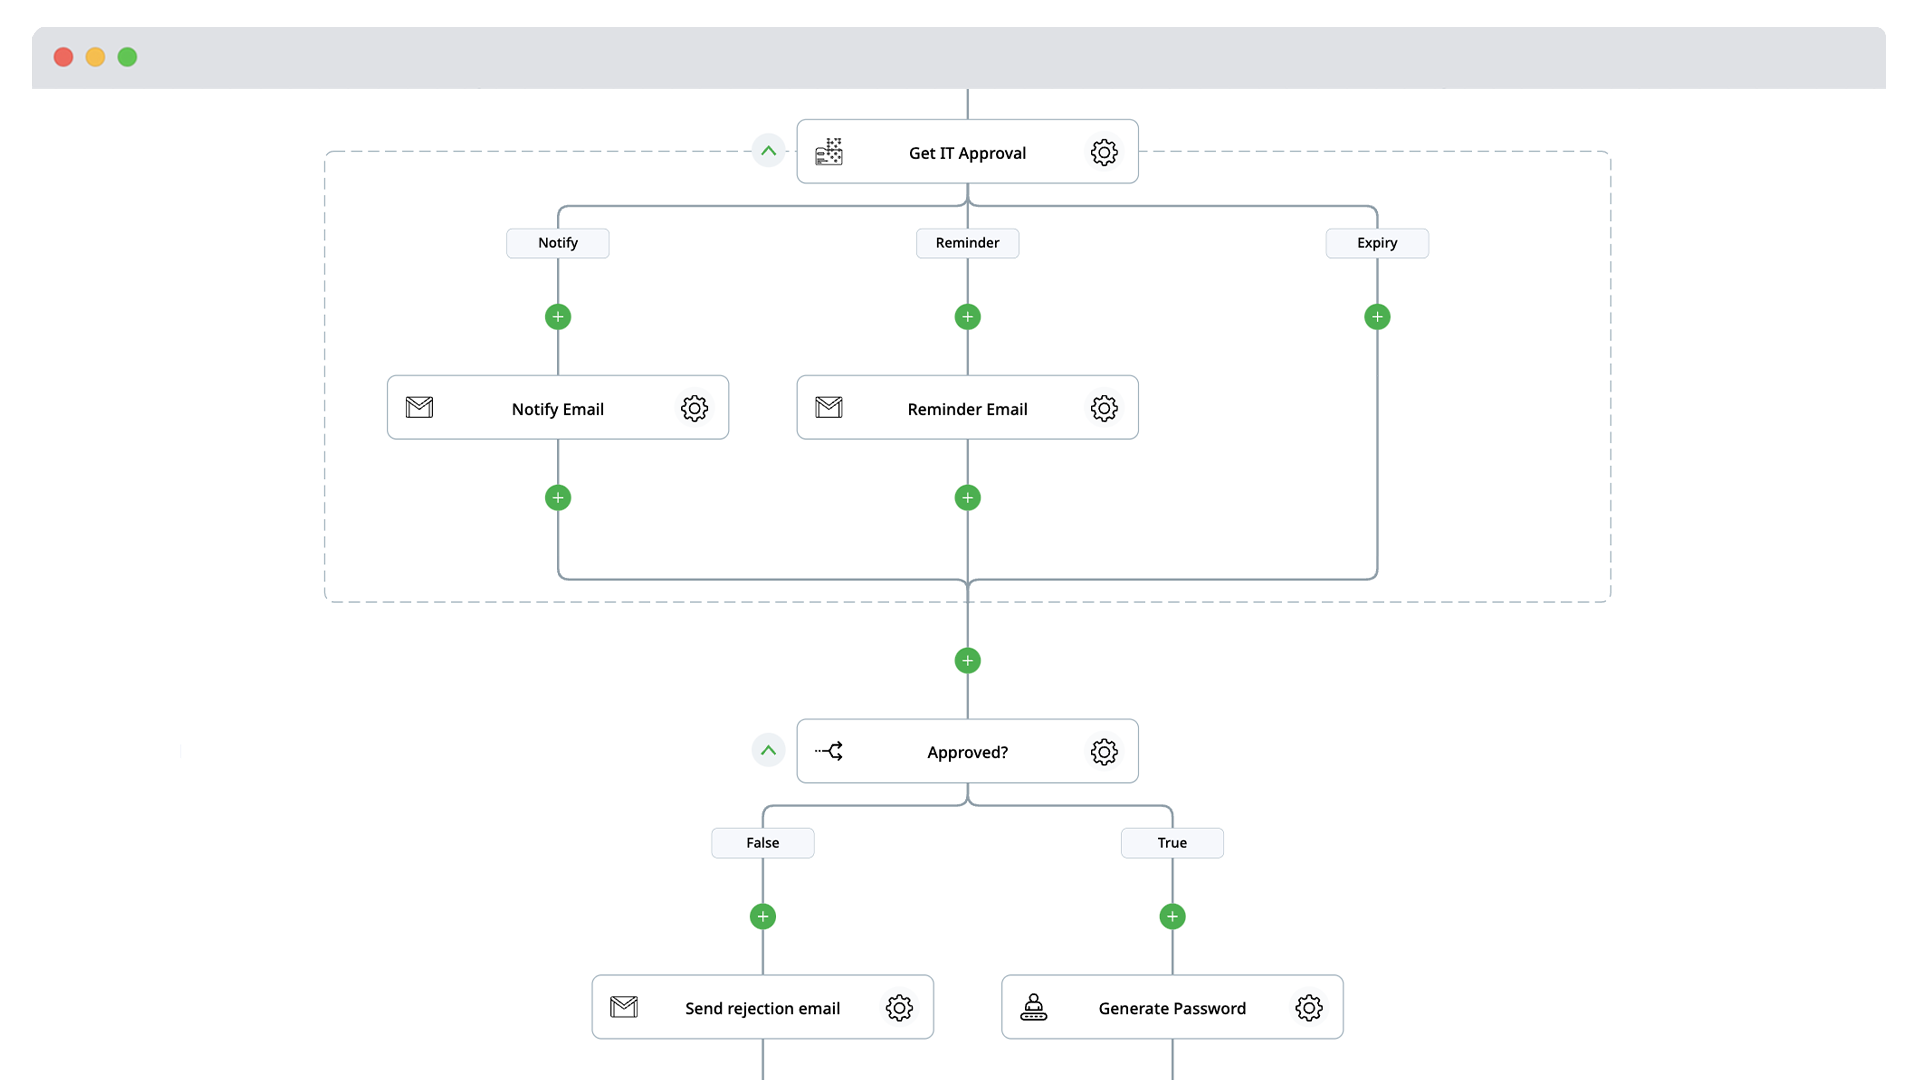Image resolution: width=1920 pixels, height=1080 pixels.
Task: Click the Get IT Approval form icon
Action: point(829,152)
